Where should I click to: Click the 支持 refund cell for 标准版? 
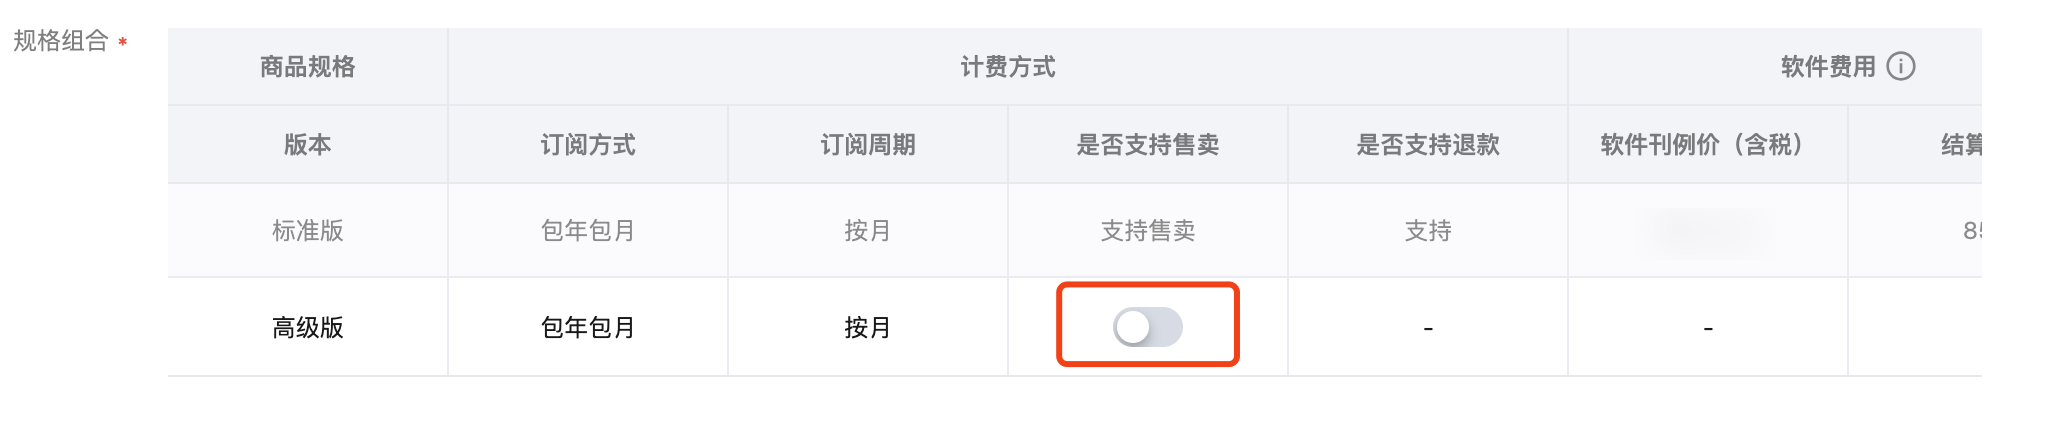click(1427, 231)
